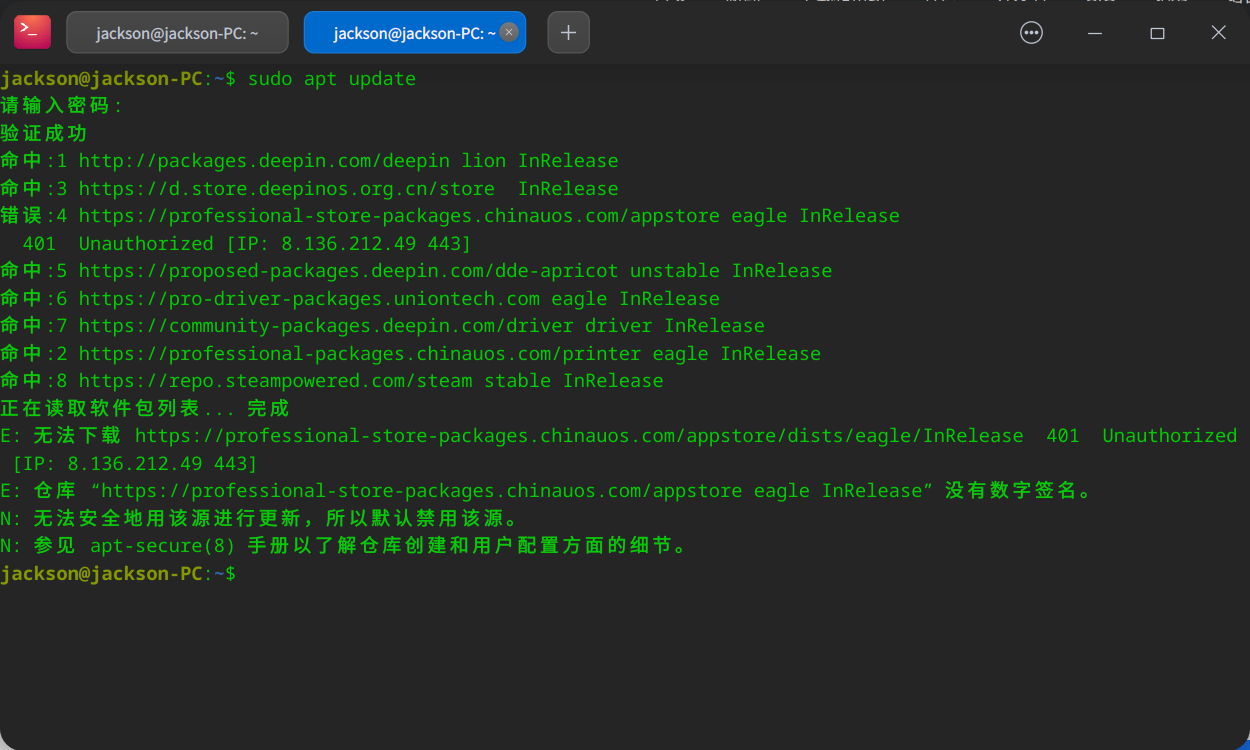Click the red terminal app icon
The image size is (1250, 750).
pyautogui.click(x=31, y=31)
